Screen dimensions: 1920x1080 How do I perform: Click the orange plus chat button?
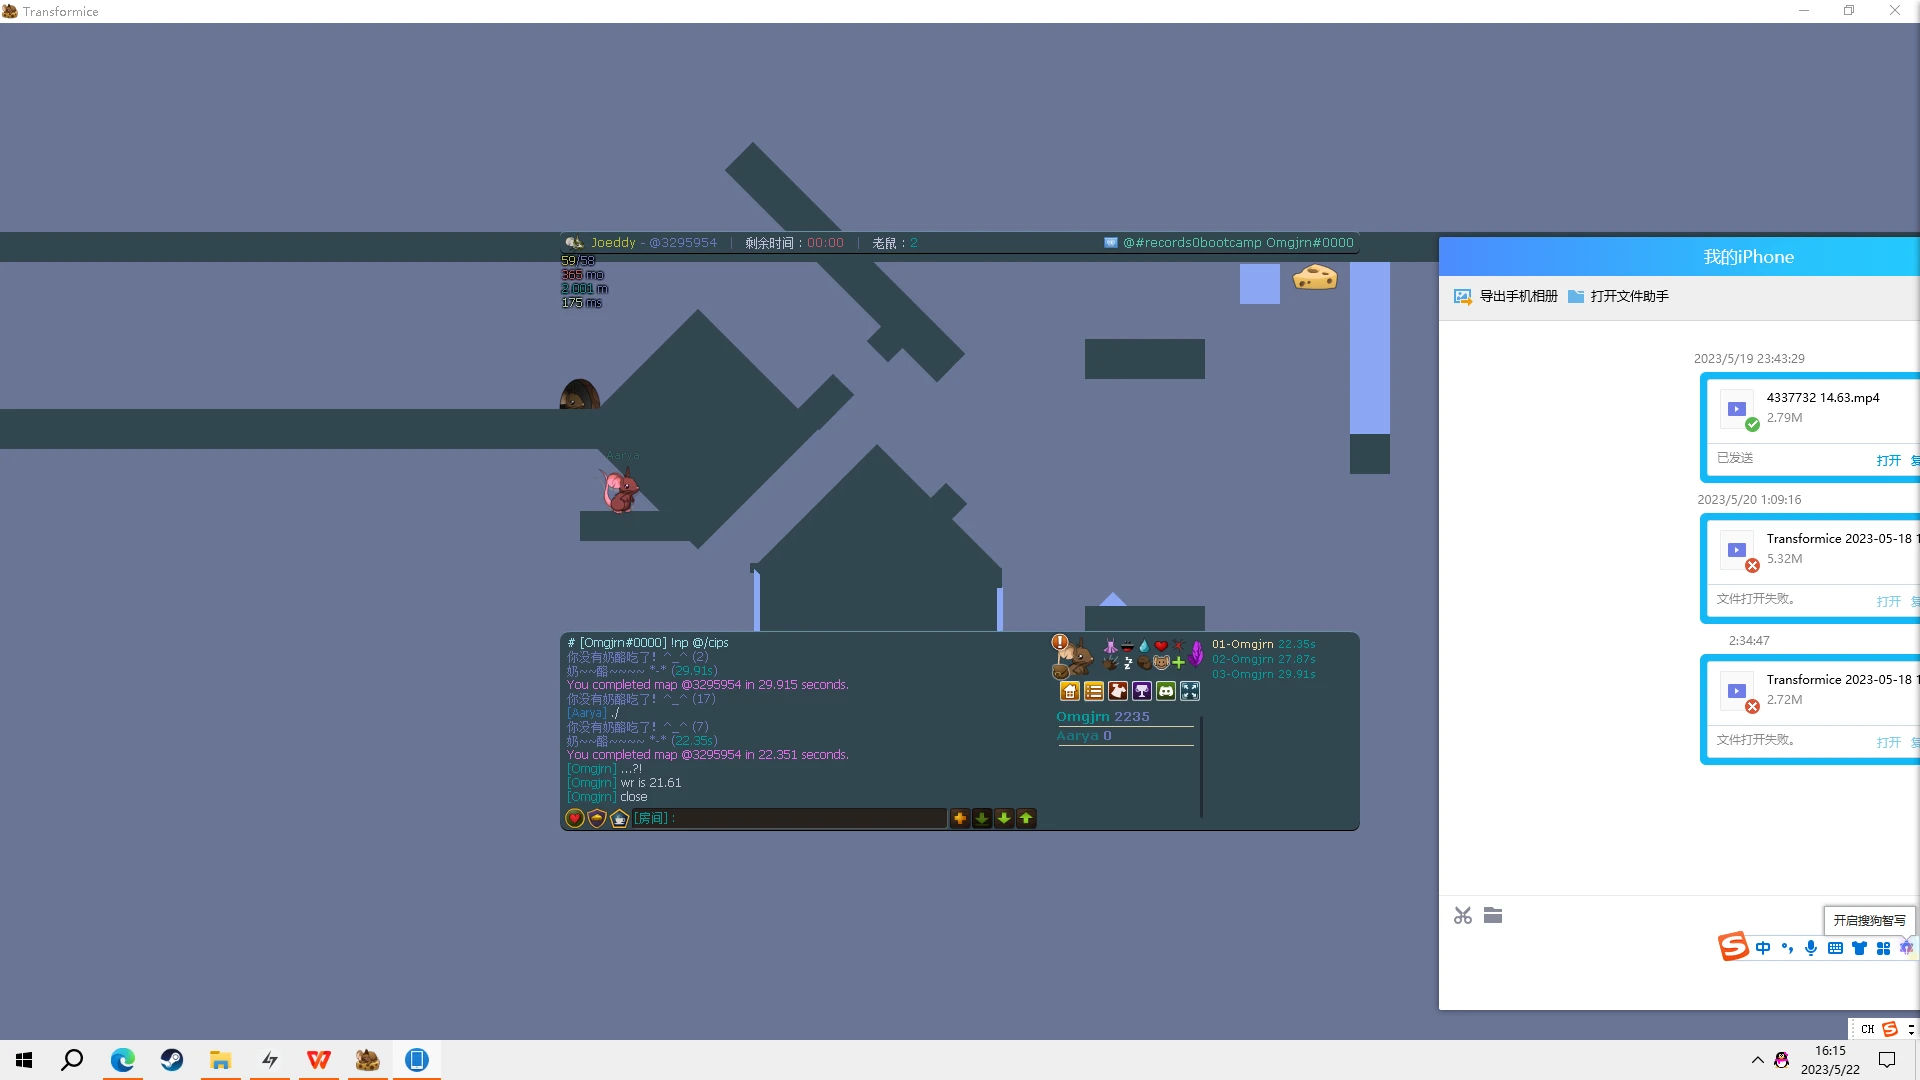pyautogui.click(x=960, y=819)
